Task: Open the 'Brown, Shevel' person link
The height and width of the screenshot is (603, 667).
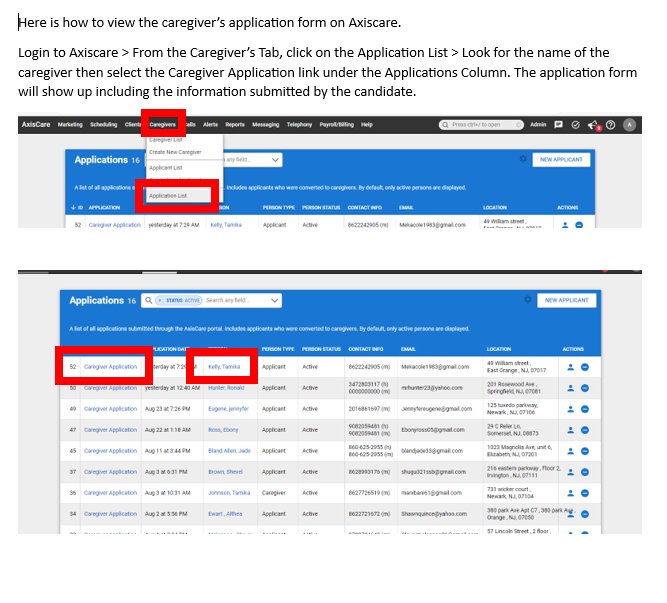Action: tap(225, 472)
